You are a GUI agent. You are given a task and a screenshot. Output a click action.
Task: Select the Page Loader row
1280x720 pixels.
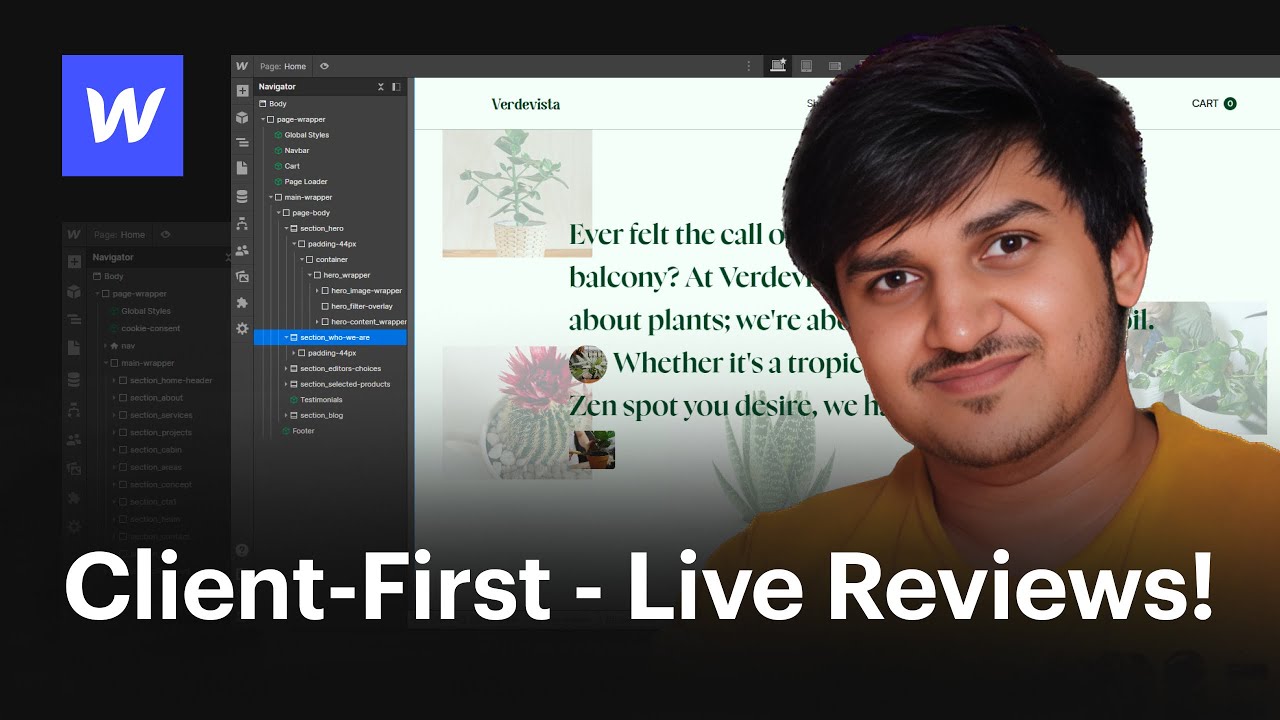coord(330,182)
